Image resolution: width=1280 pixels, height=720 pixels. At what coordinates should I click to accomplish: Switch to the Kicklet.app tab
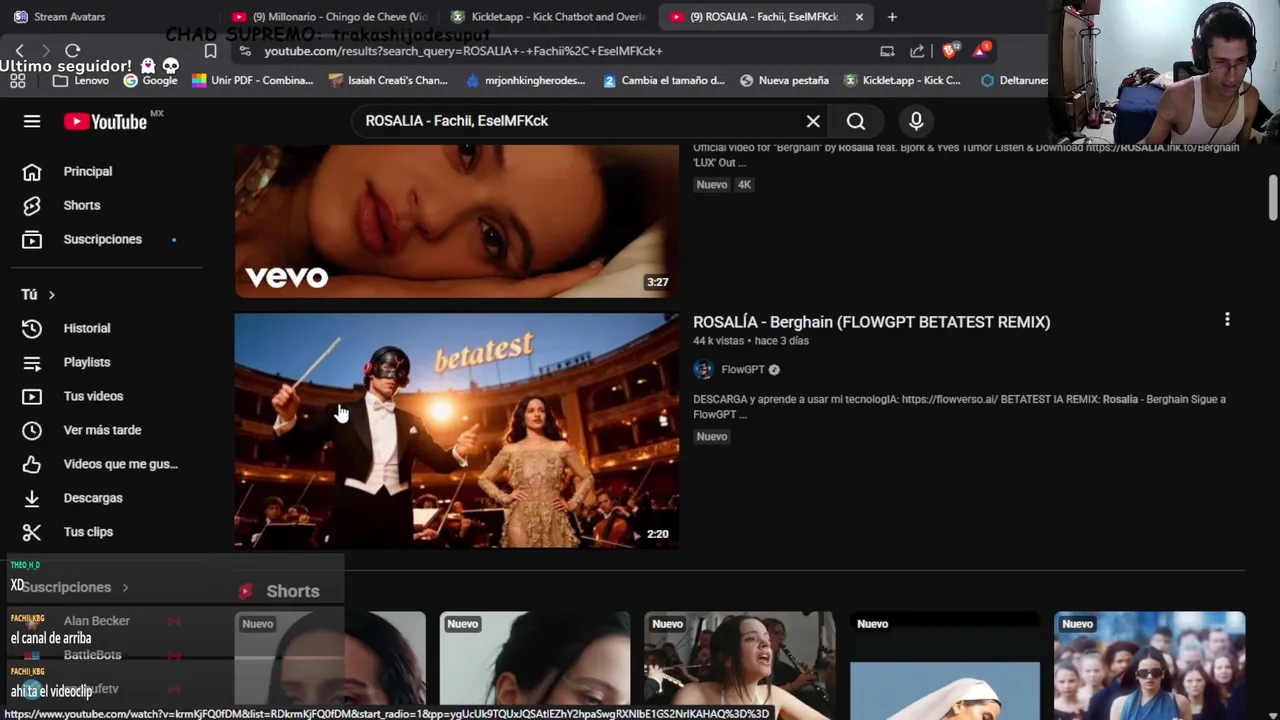pos(548,16)
